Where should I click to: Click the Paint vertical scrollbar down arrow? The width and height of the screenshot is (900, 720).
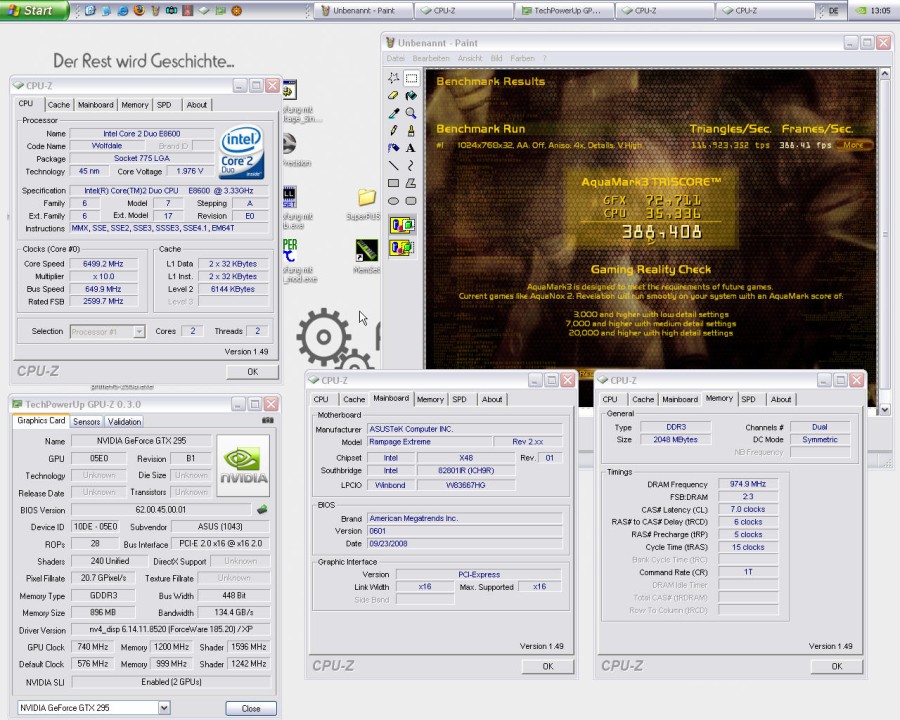click(x=885, y=409)
